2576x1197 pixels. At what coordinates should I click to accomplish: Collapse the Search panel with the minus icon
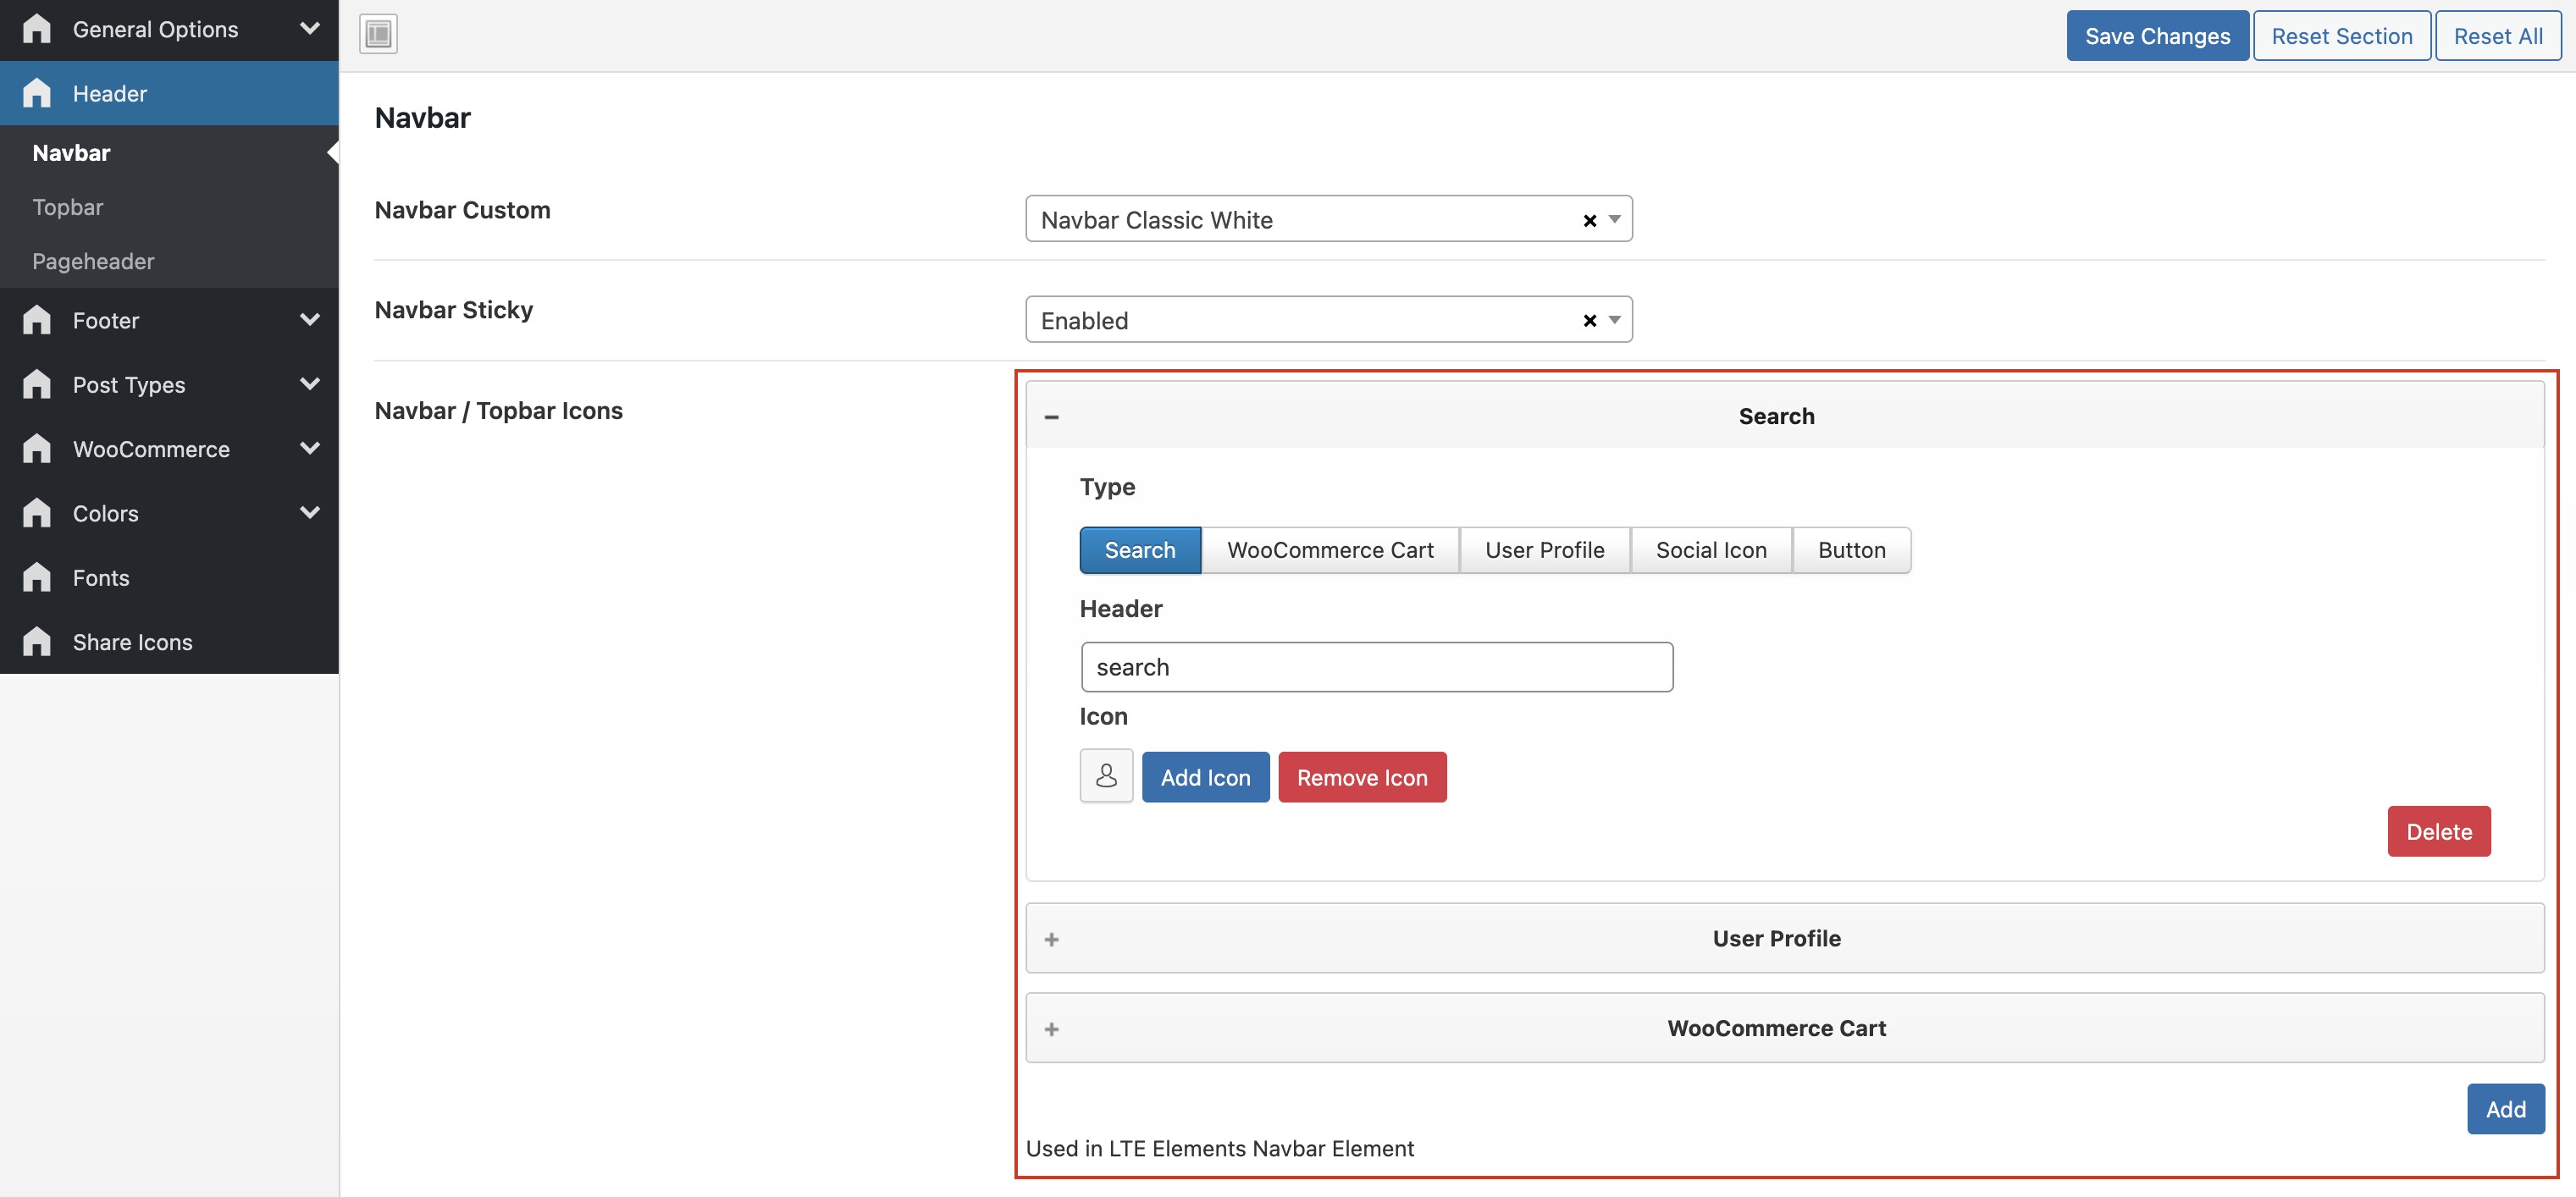click(1051, 417)
